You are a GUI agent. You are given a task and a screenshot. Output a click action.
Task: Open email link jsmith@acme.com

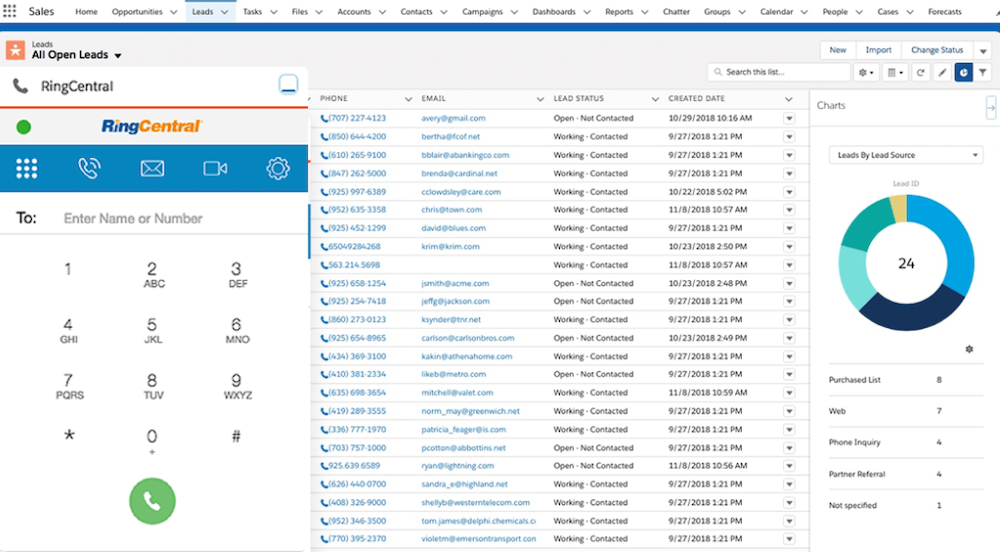pos(455,283)
